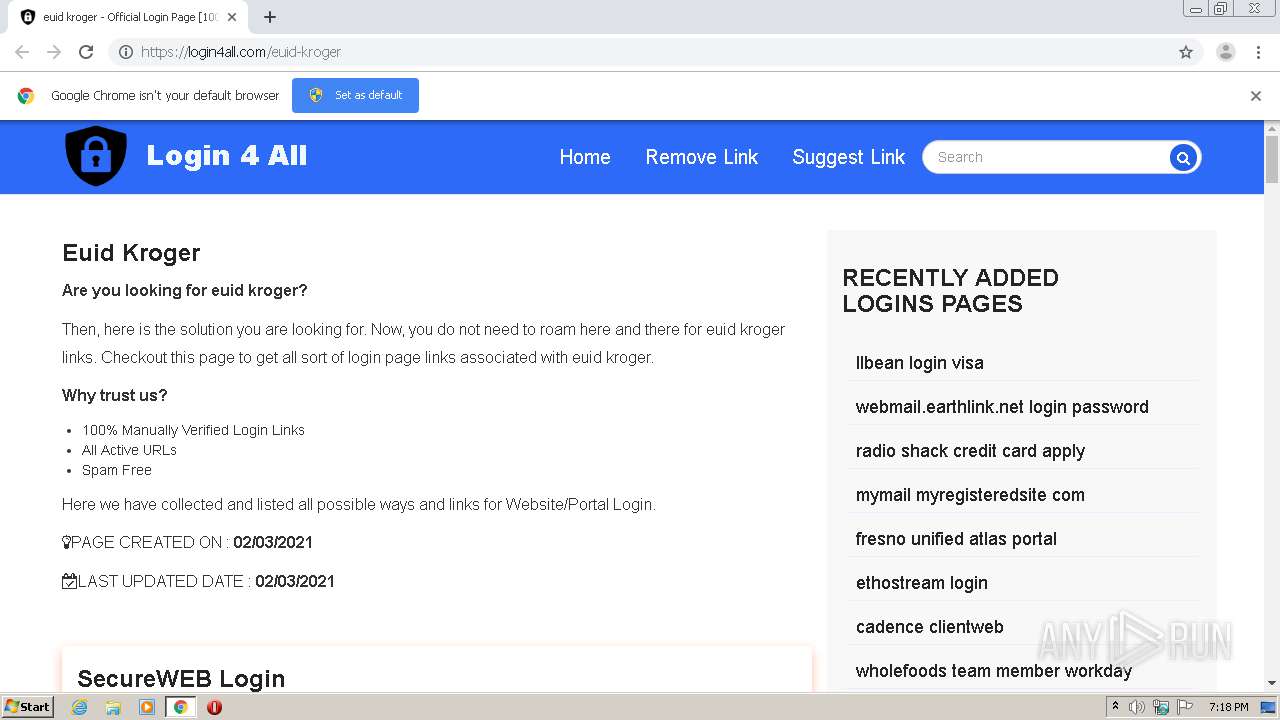Open the Remove Link nav item
This screenshot has width=1280, height=720.
(x=702, y=157)
